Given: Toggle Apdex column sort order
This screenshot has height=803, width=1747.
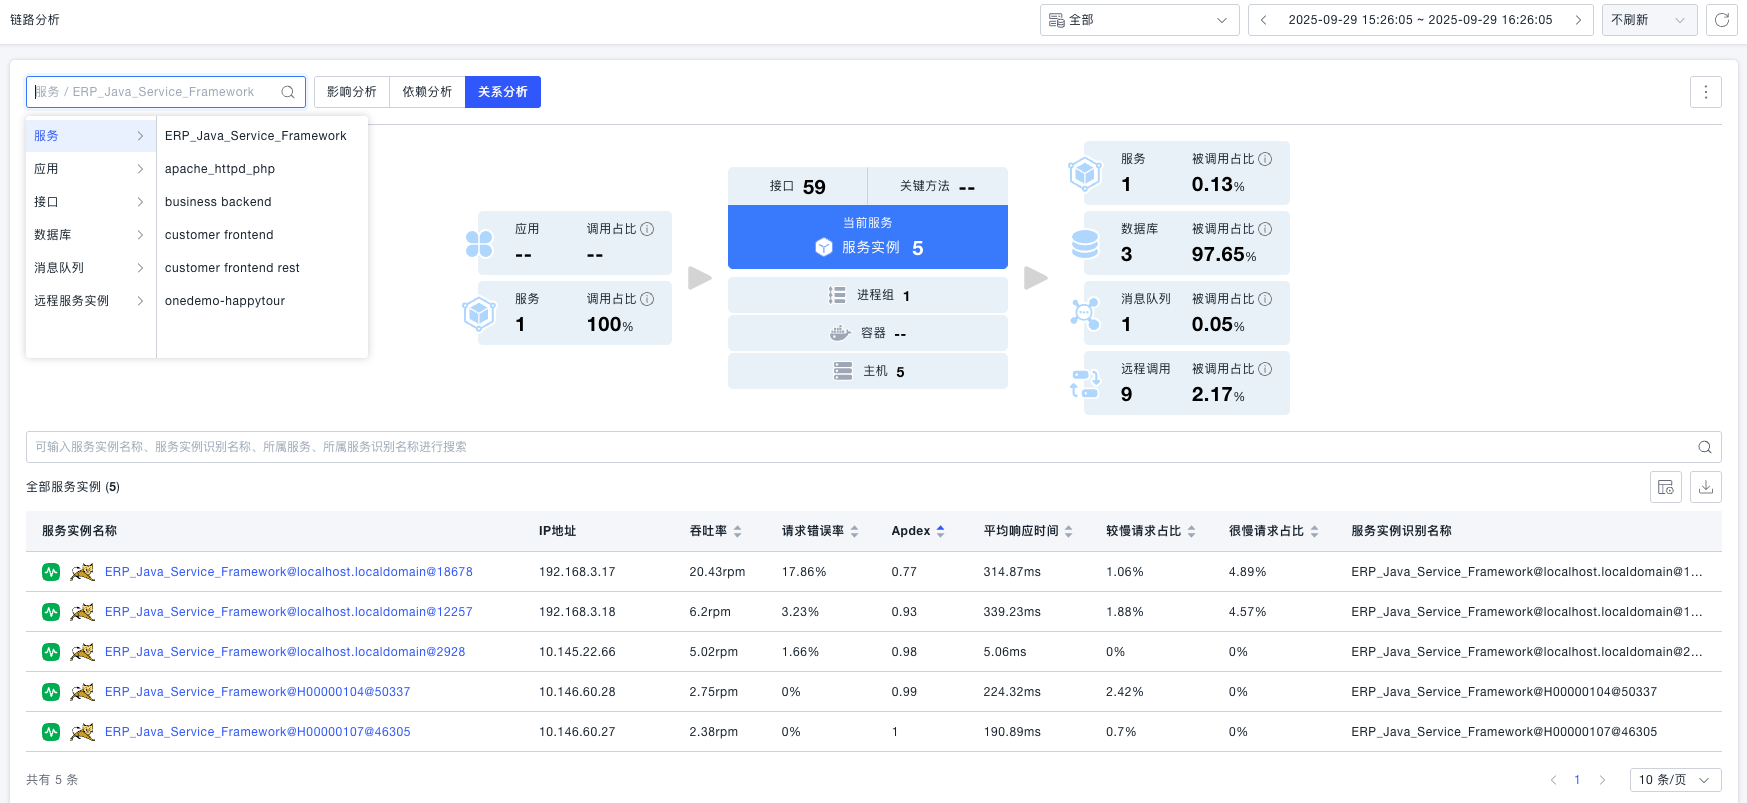Looking at the screenshot, I should 940,531.
